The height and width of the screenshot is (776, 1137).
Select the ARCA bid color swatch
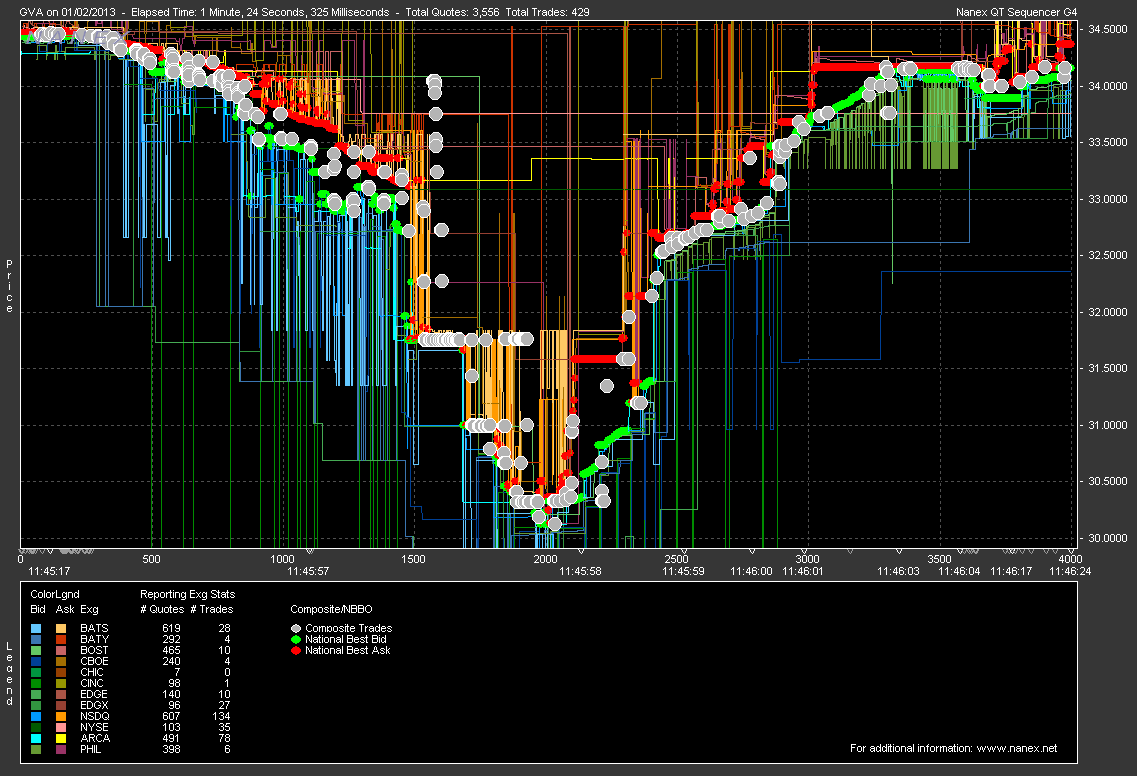point(36,738)
